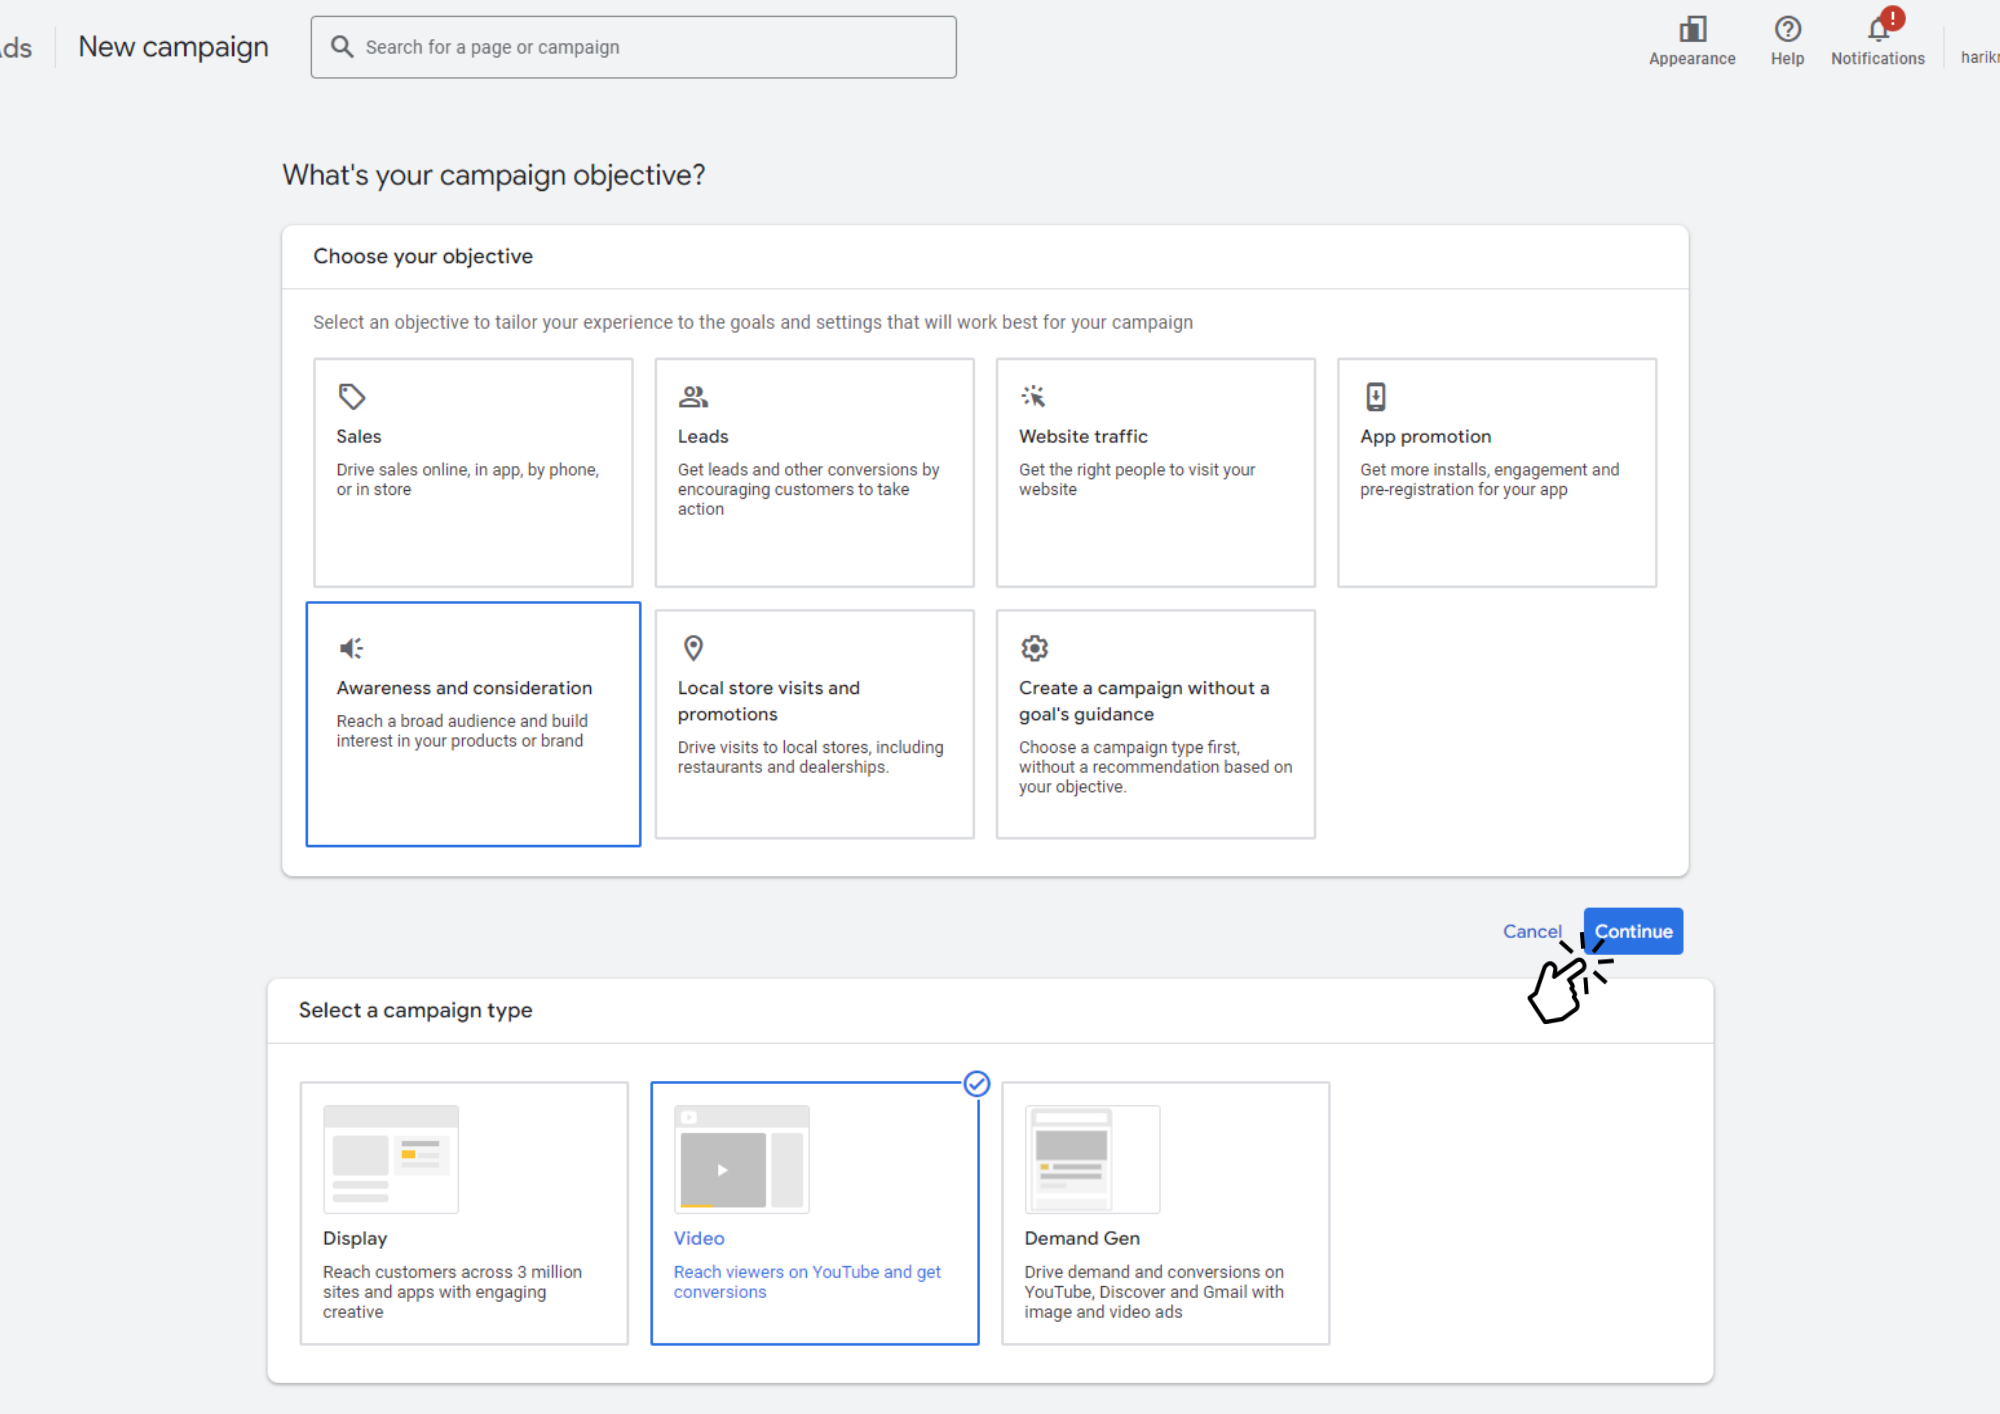This screenshot has height=1414, width=2000.
Task: Select the Website traffic objective
Action: coord(1155,472)
